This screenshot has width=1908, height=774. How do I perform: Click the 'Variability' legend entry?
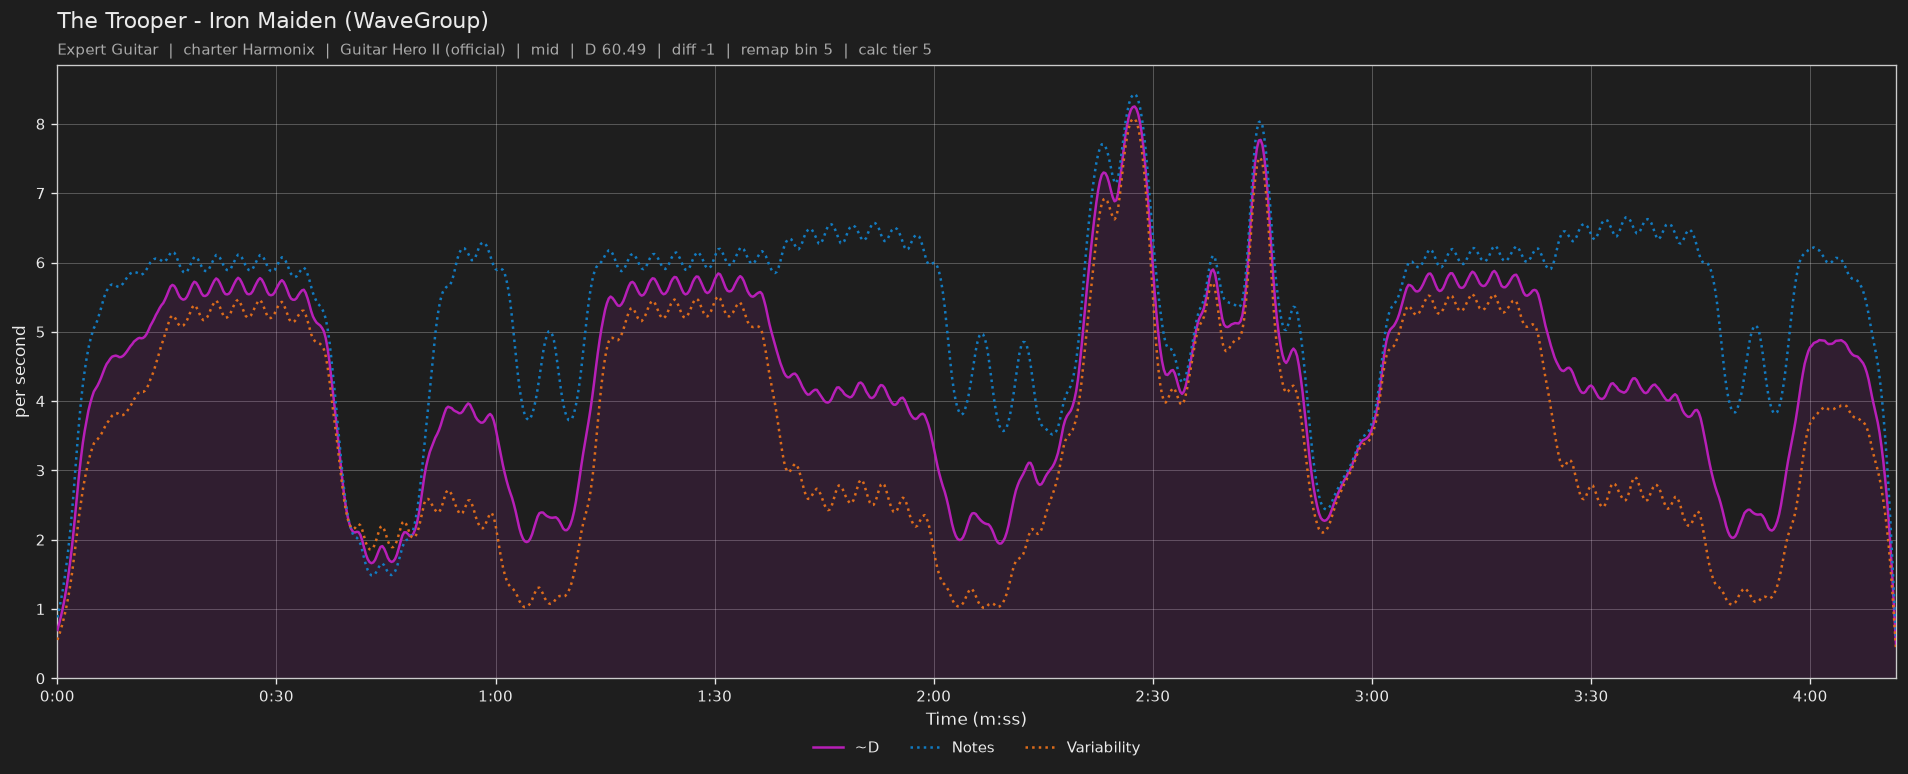[1082, 747]
